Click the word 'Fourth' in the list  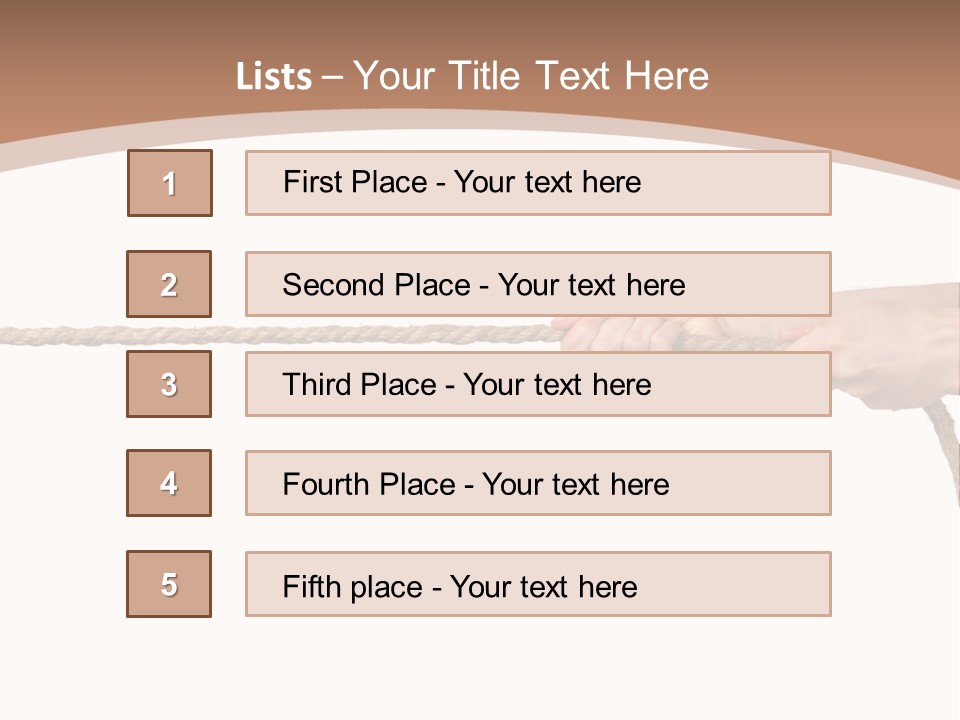pos(320,485)
